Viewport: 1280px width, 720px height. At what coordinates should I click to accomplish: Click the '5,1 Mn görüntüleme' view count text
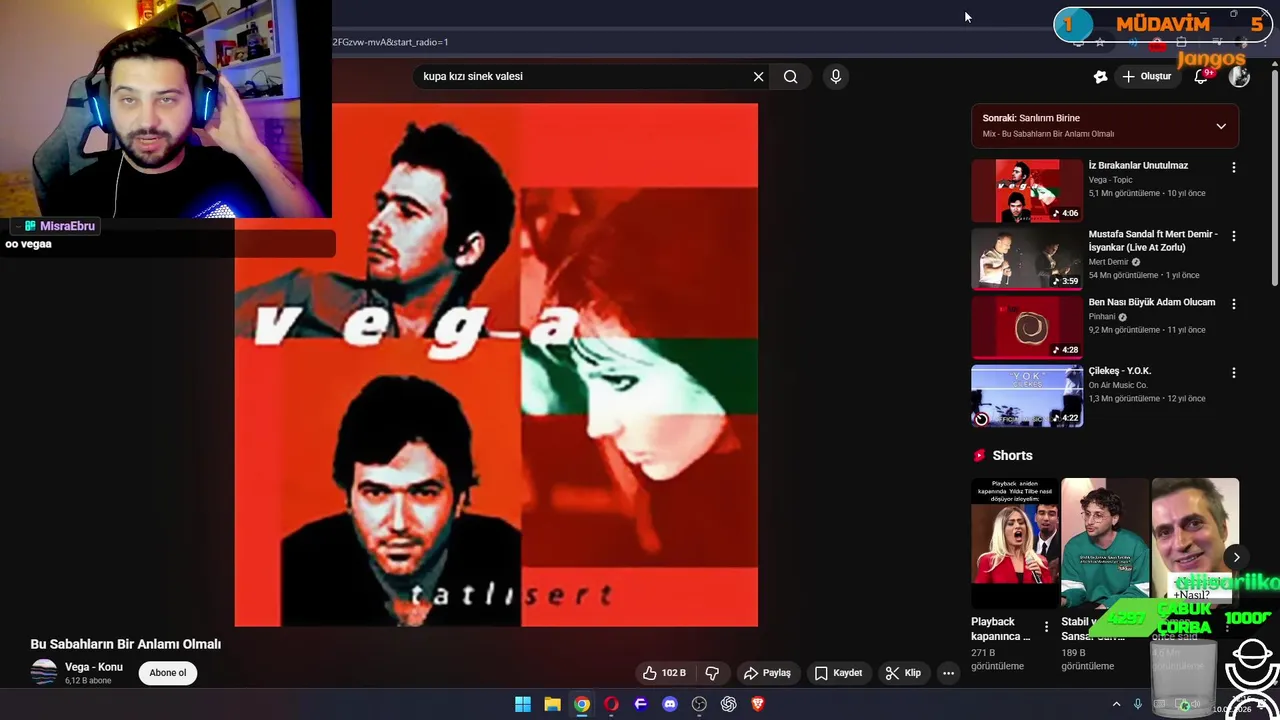1124,193
